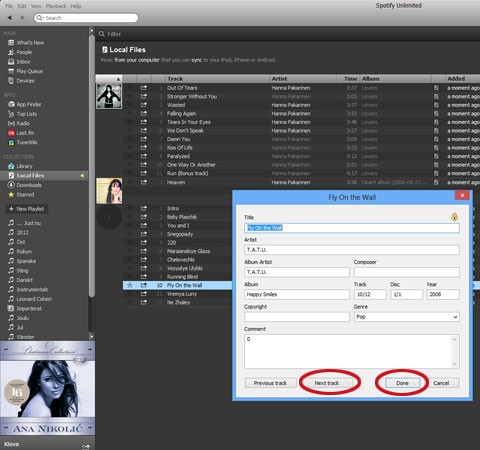Open the File menu

coord(9,6)
